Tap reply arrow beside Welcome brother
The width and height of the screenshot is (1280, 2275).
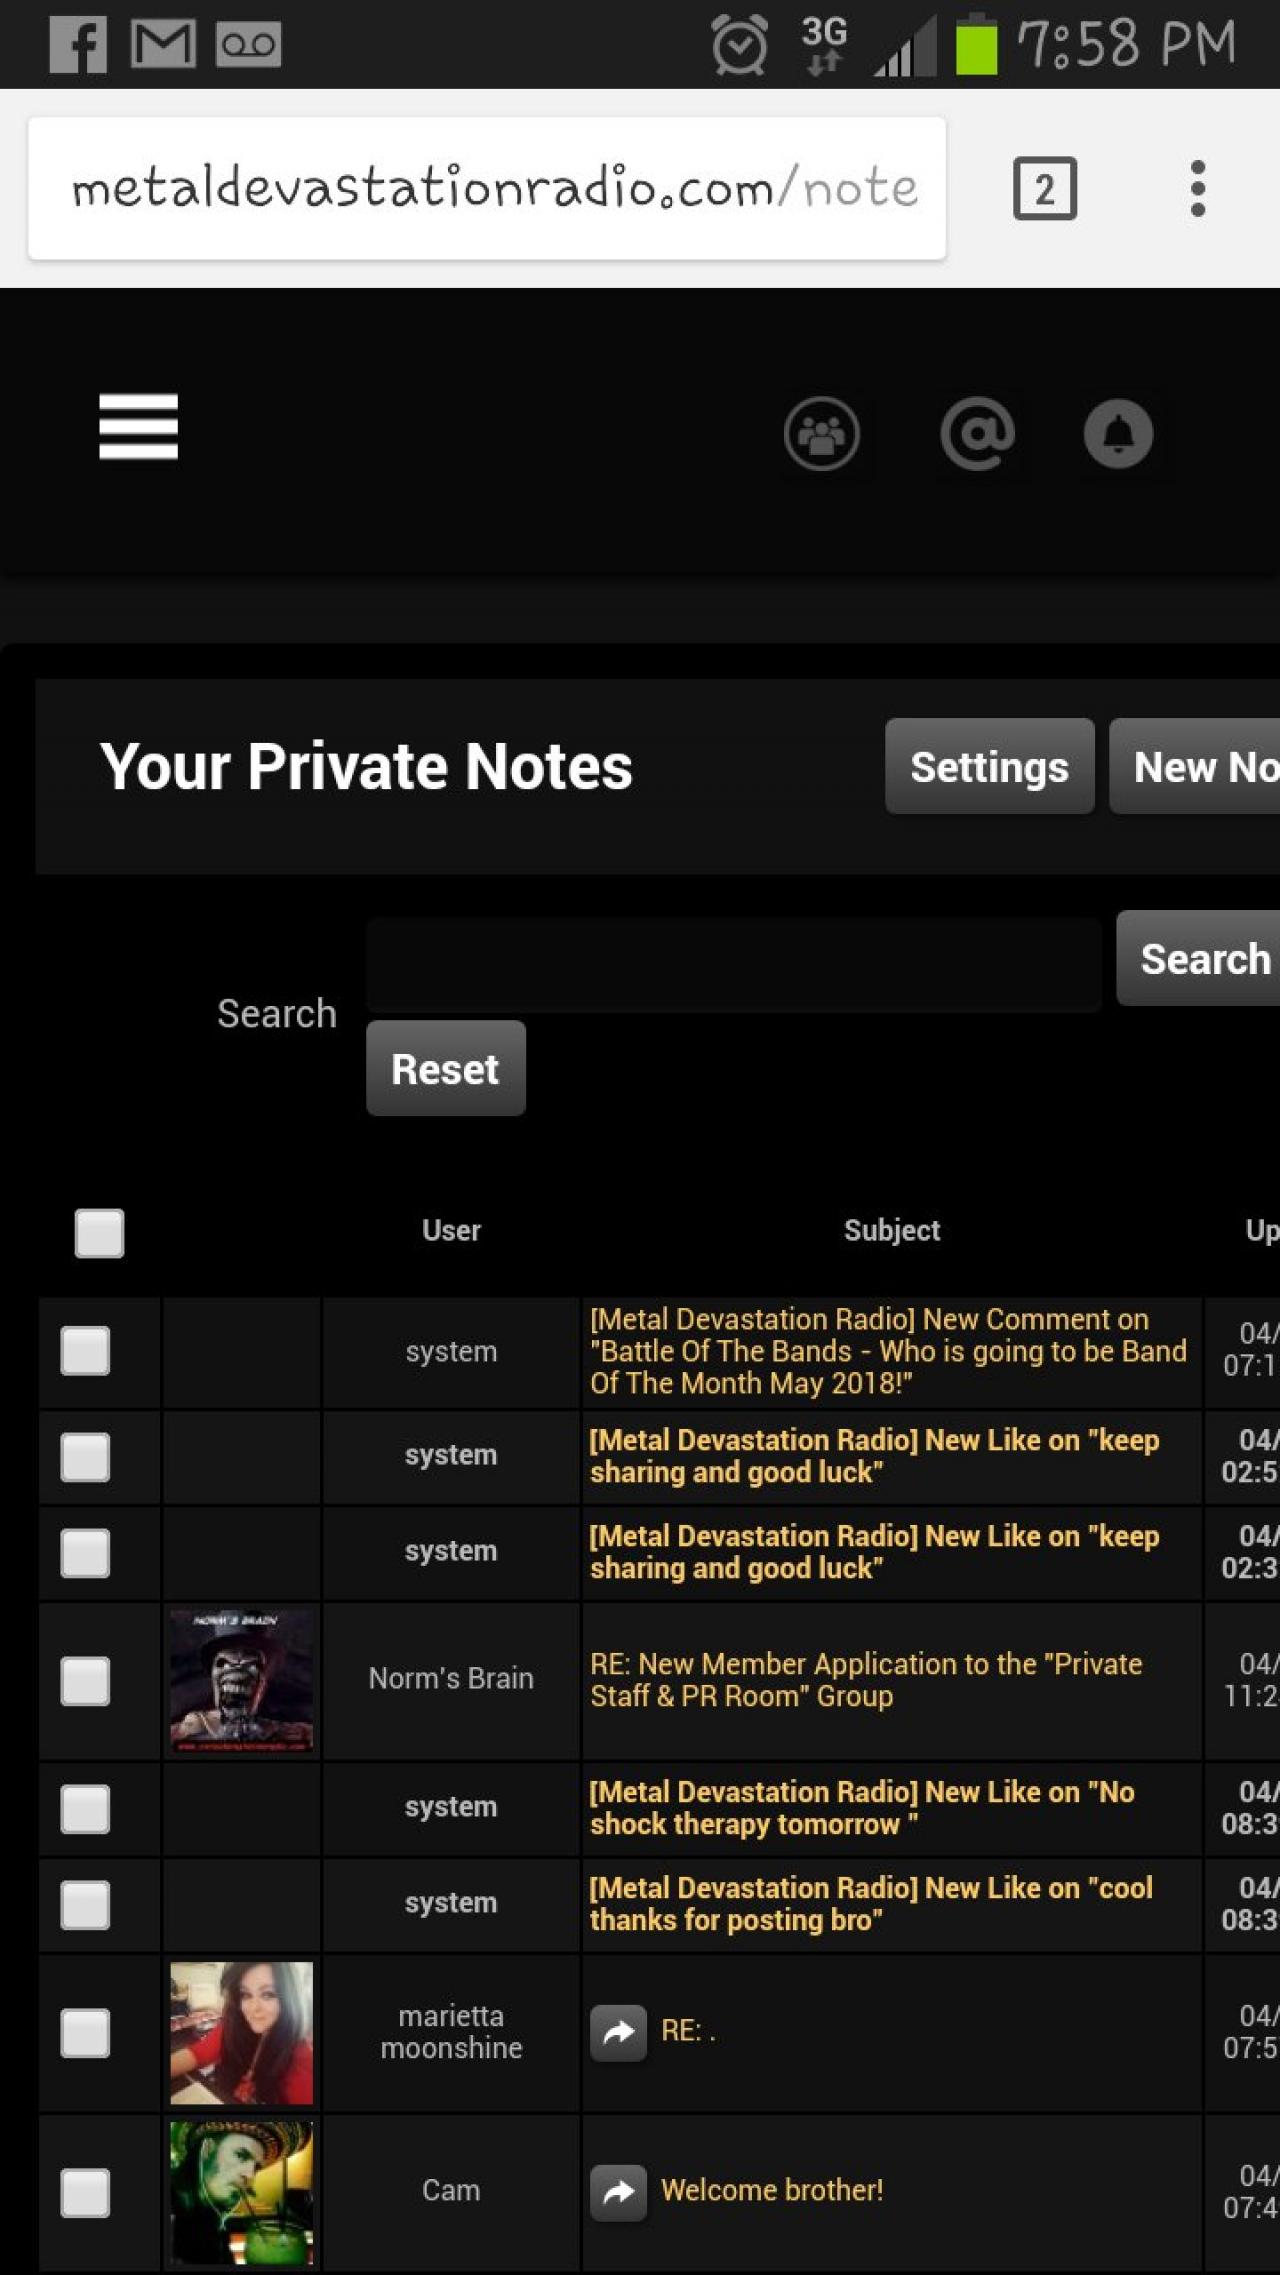pyautogui.click(x=618, y=2191)
